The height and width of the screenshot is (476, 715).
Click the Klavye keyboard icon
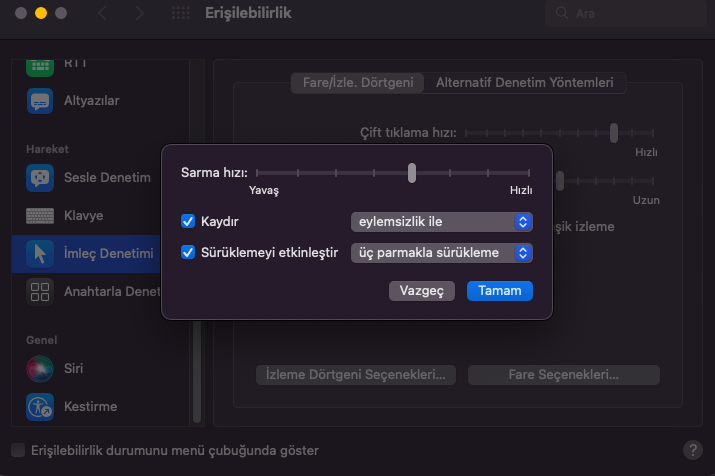click(40, 216)
